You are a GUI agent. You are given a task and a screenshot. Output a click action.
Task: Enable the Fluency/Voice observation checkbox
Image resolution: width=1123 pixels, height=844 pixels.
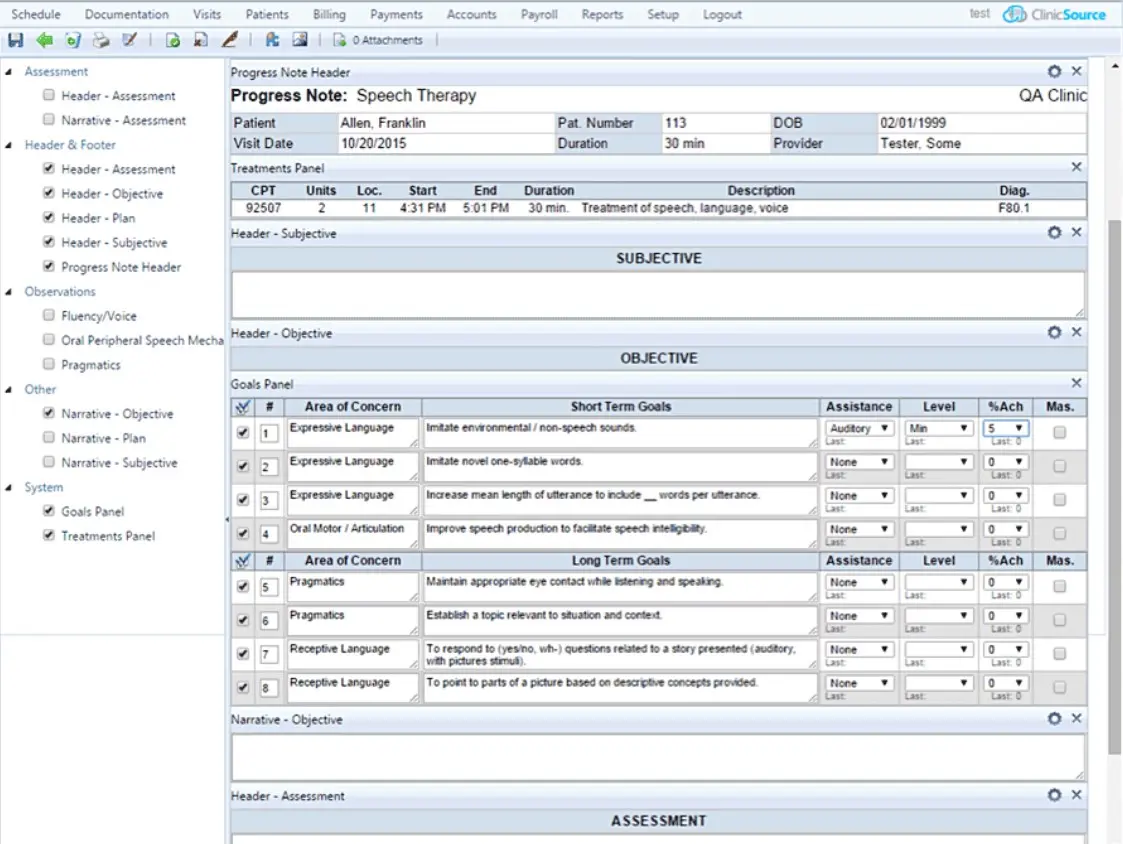point(48,315)
